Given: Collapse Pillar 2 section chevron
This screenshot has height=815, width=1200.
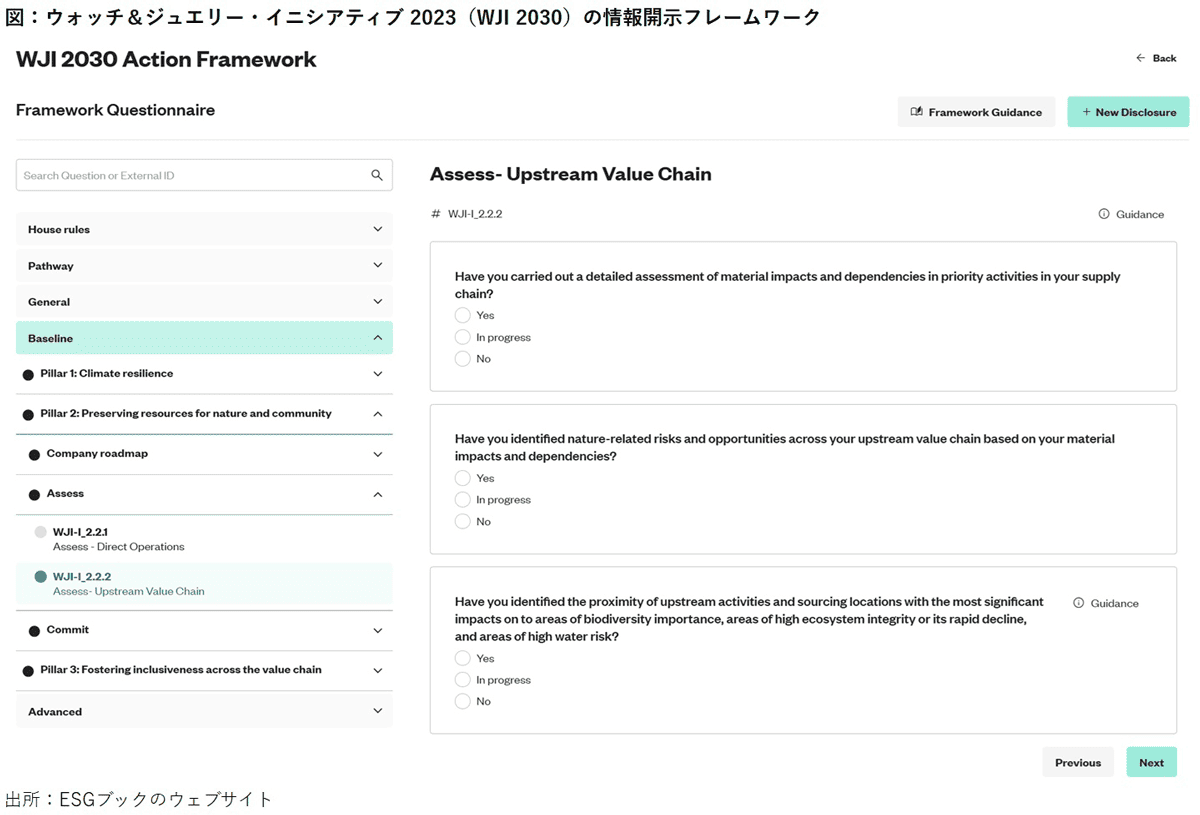Looking at the screenshot, I should [377, 413].
